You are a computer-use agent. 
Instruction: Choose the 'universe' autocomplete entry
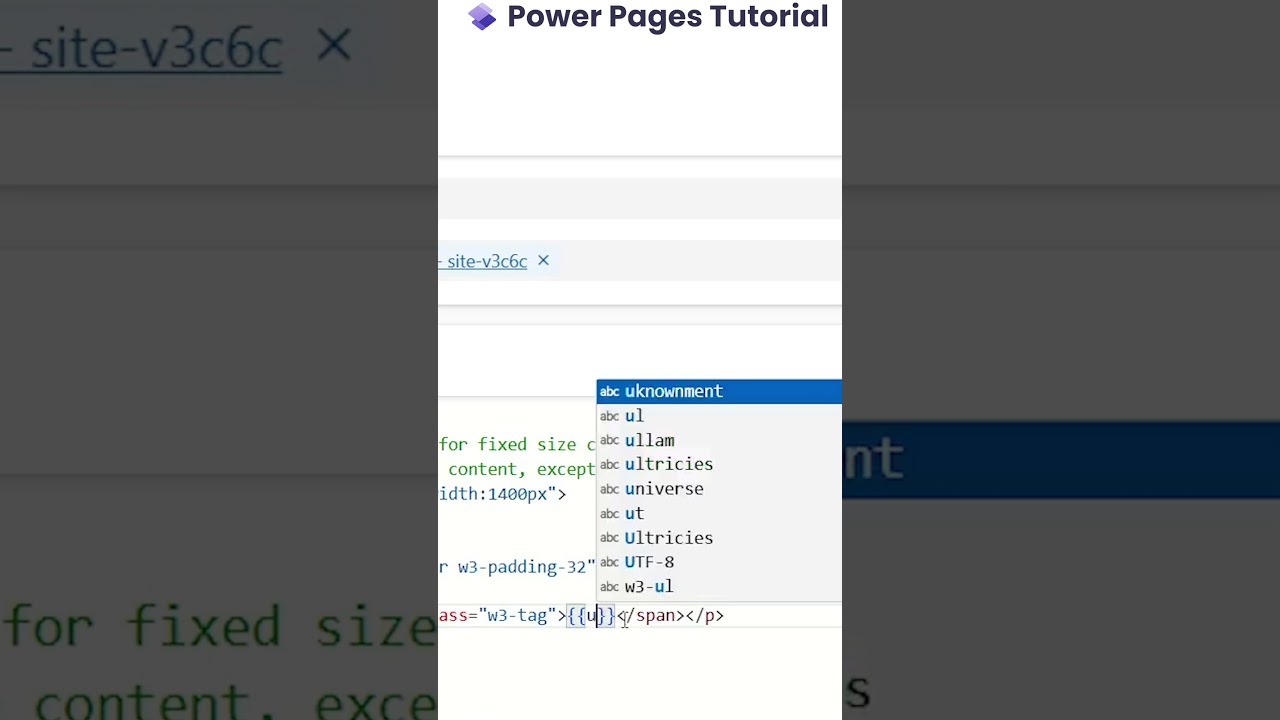click(x=719, y=489)
